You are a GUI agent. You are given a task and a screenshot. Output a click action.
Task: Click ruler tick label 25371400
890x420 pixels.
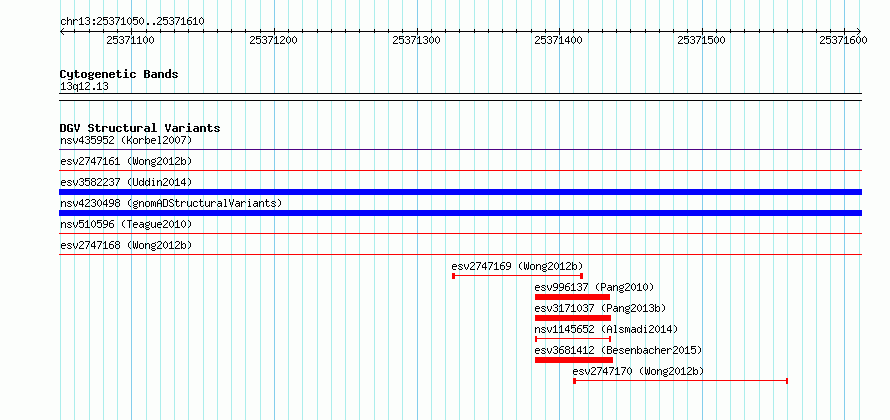[559, 40]
